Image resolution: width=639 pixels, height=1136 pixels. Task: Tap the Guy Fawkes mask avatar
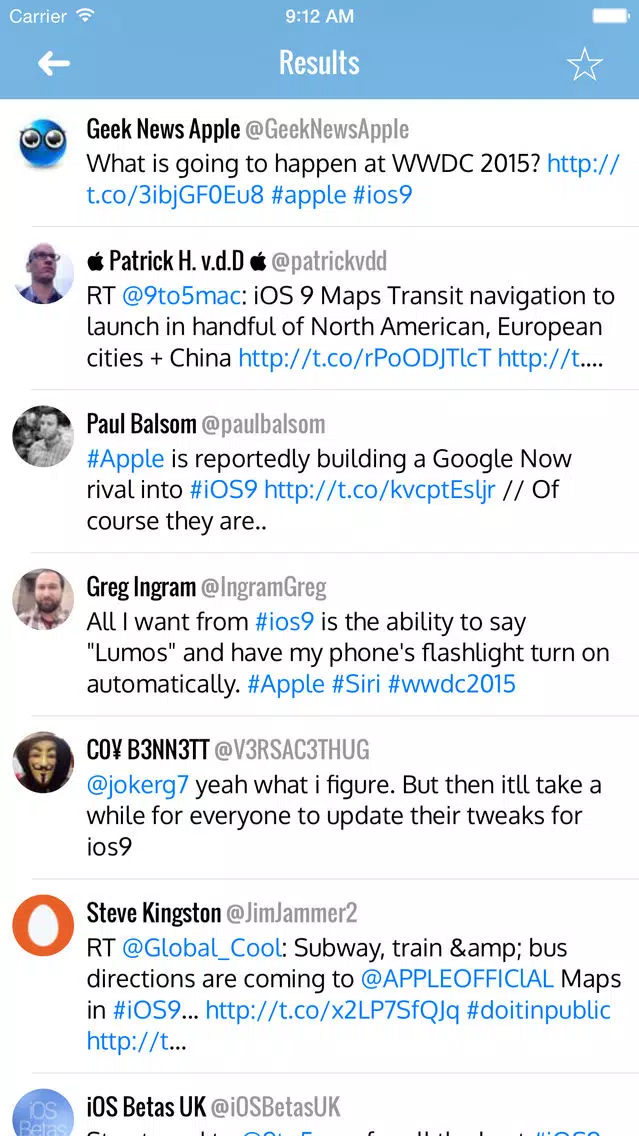(x=43, y=762)
